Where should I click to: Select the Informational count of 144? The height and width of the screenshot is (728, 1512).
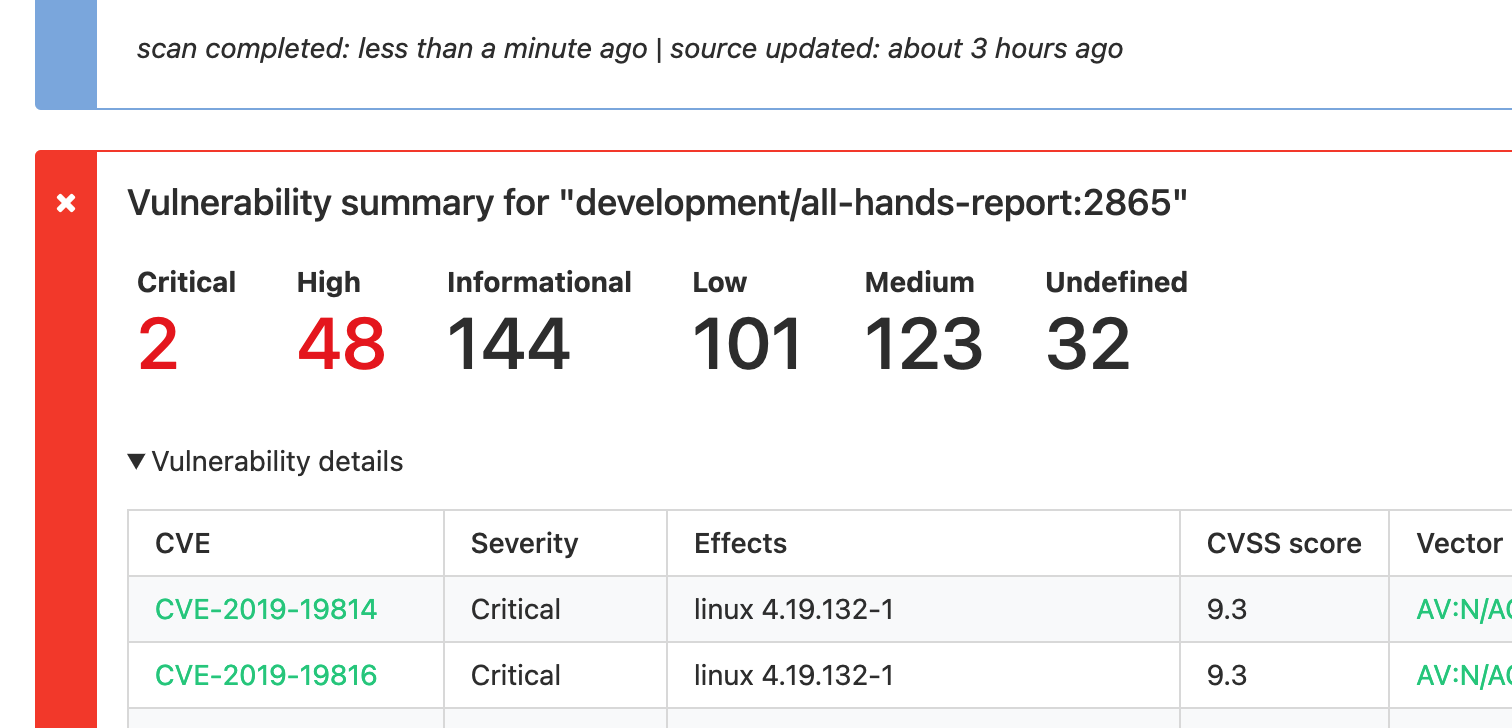coord(508,345)
